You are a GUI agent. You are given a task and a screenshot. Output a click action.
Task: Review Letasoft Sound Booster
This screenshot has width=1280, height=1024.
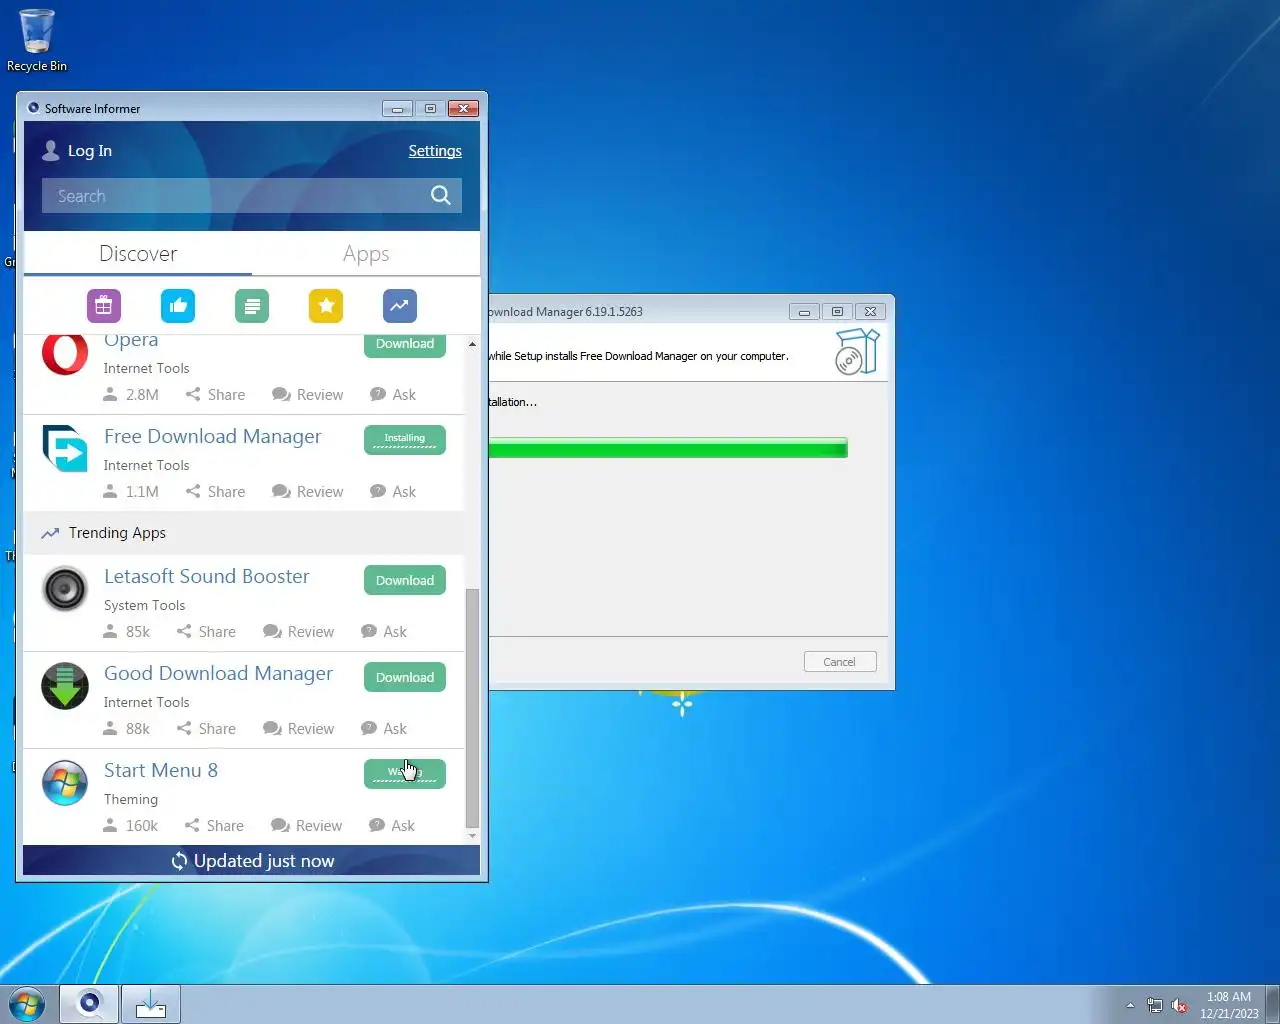(299, 632)
